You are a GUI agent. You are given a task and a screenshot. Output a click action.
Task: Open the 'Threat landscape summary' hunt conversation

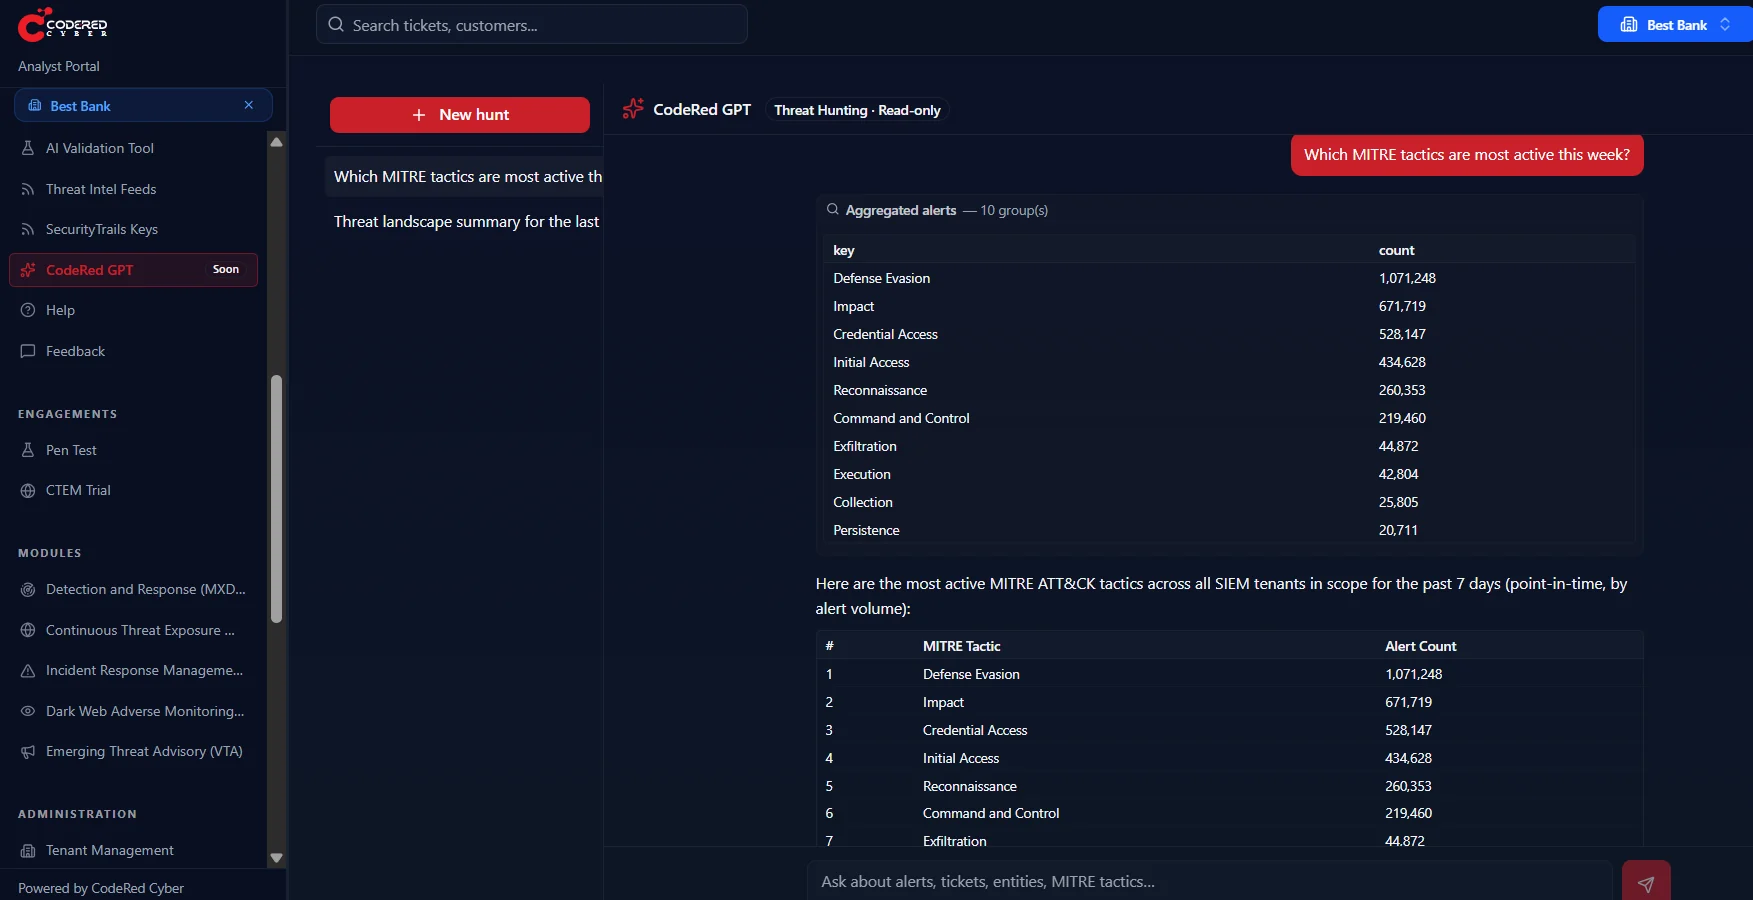pos(464,221)
